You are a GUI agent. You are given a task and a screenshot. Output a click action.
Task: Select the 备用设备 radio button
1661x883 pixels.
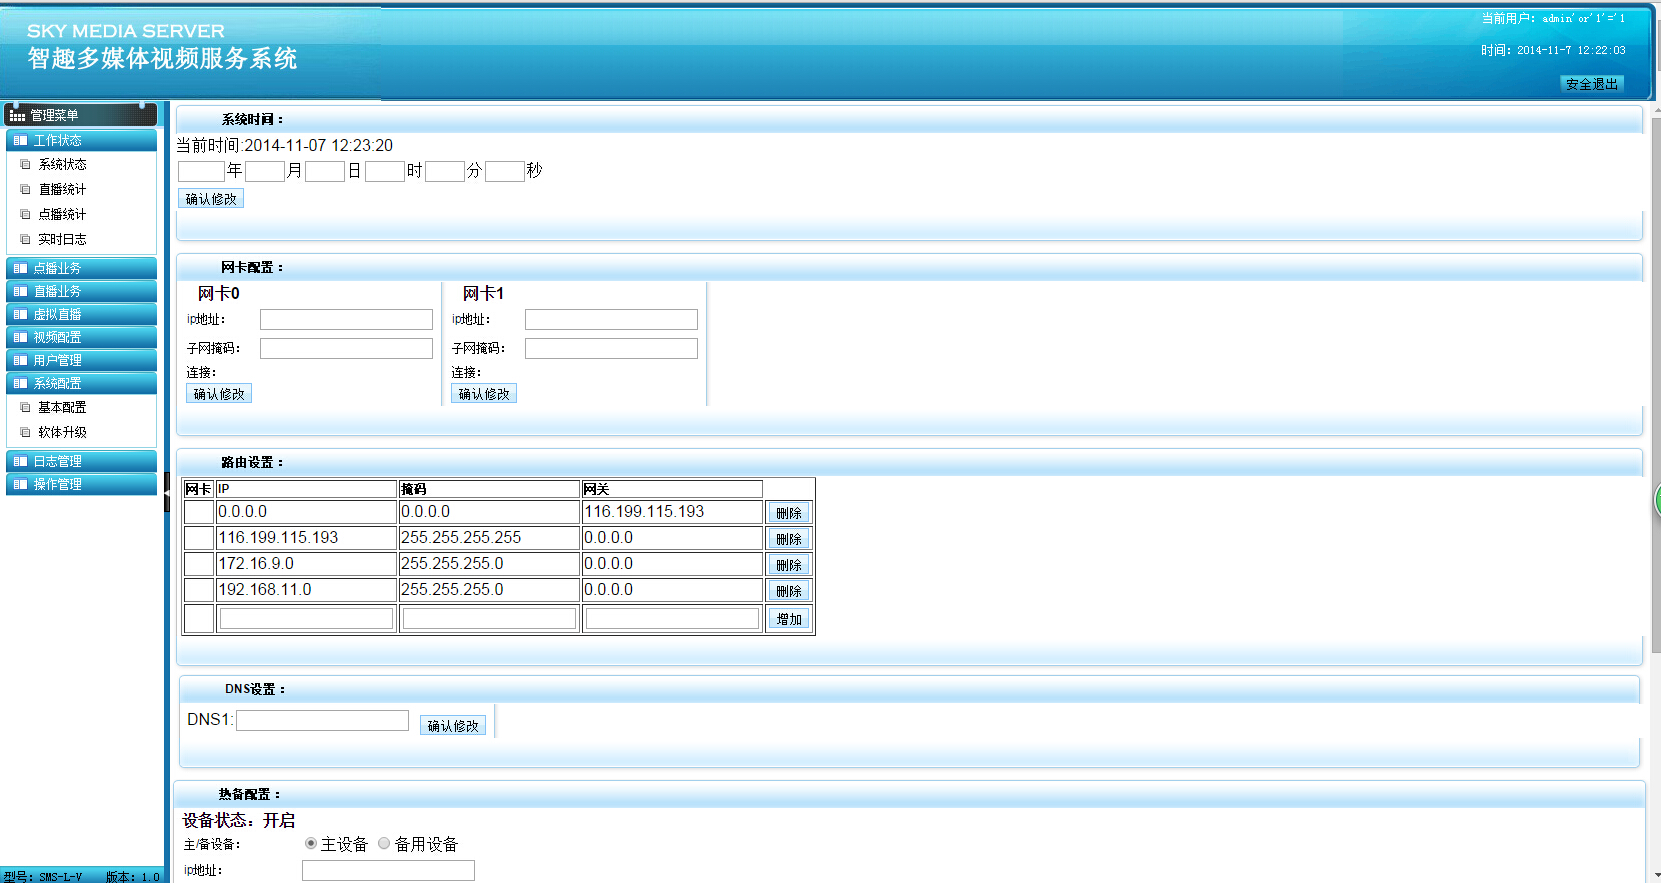[x=384, y=843]
